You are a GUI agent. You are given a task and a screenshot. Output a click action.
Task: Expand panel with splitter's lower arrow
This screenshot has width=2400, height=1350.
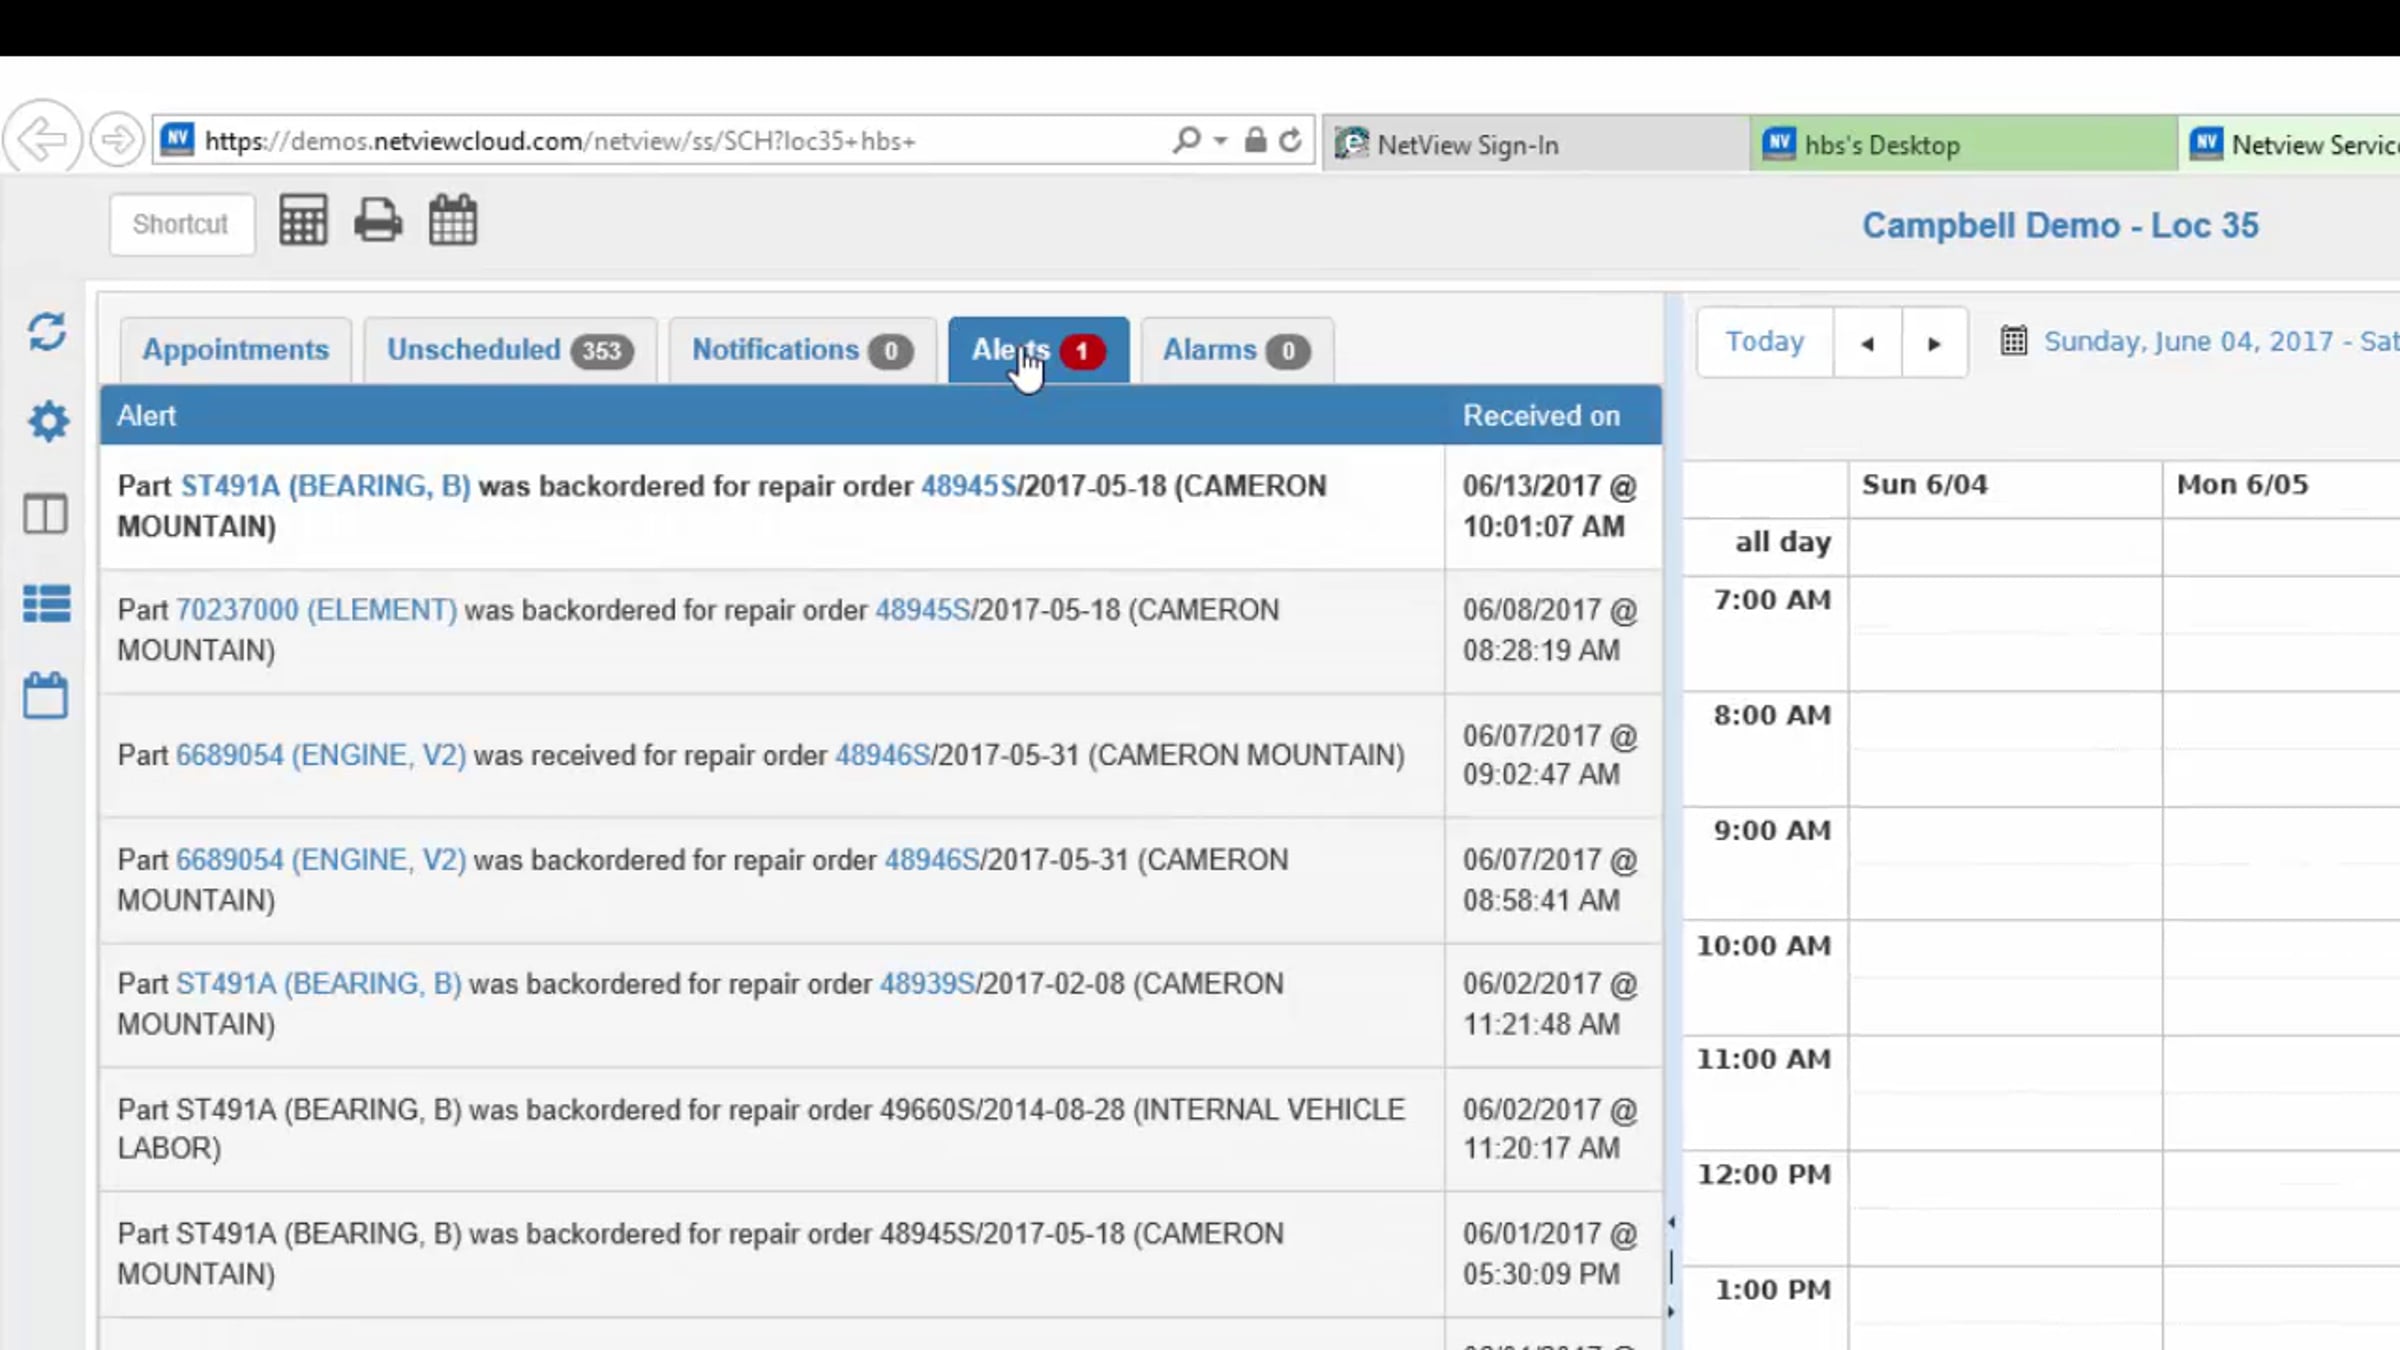coord(1671,1312)
